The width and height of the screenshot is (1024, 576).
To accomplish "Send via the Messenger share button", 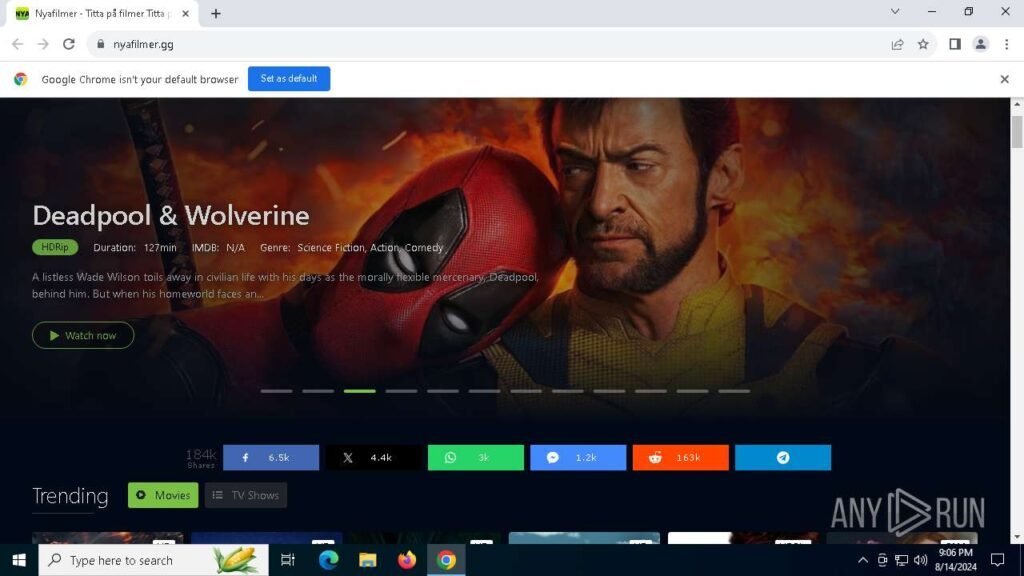I will 578,457.
